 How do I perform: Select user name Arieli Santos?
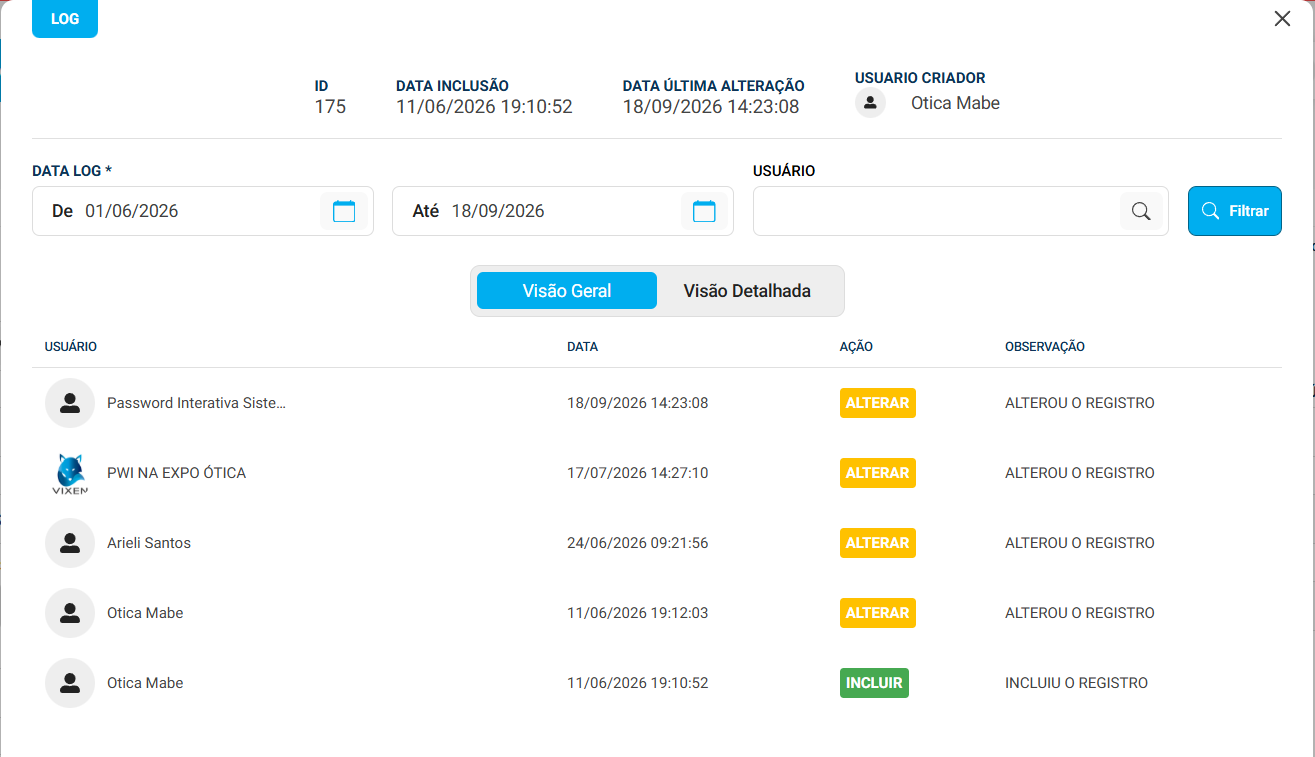[x=149, y=543]
